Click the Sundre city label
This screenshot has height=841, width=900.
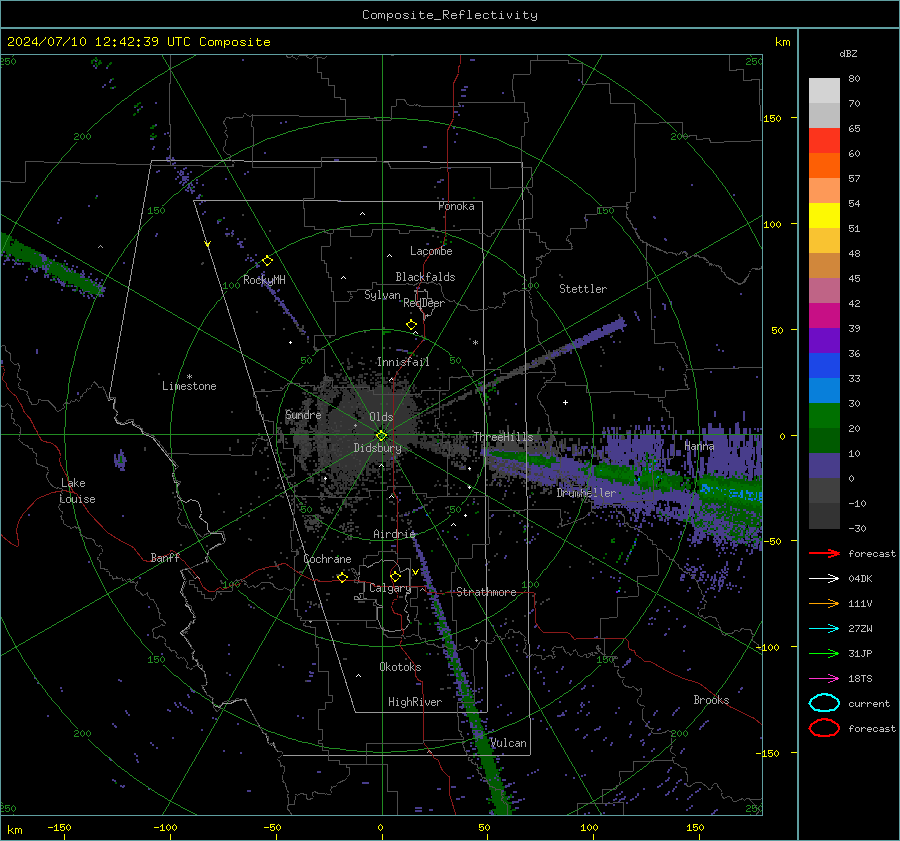click(x=303, y=414)
